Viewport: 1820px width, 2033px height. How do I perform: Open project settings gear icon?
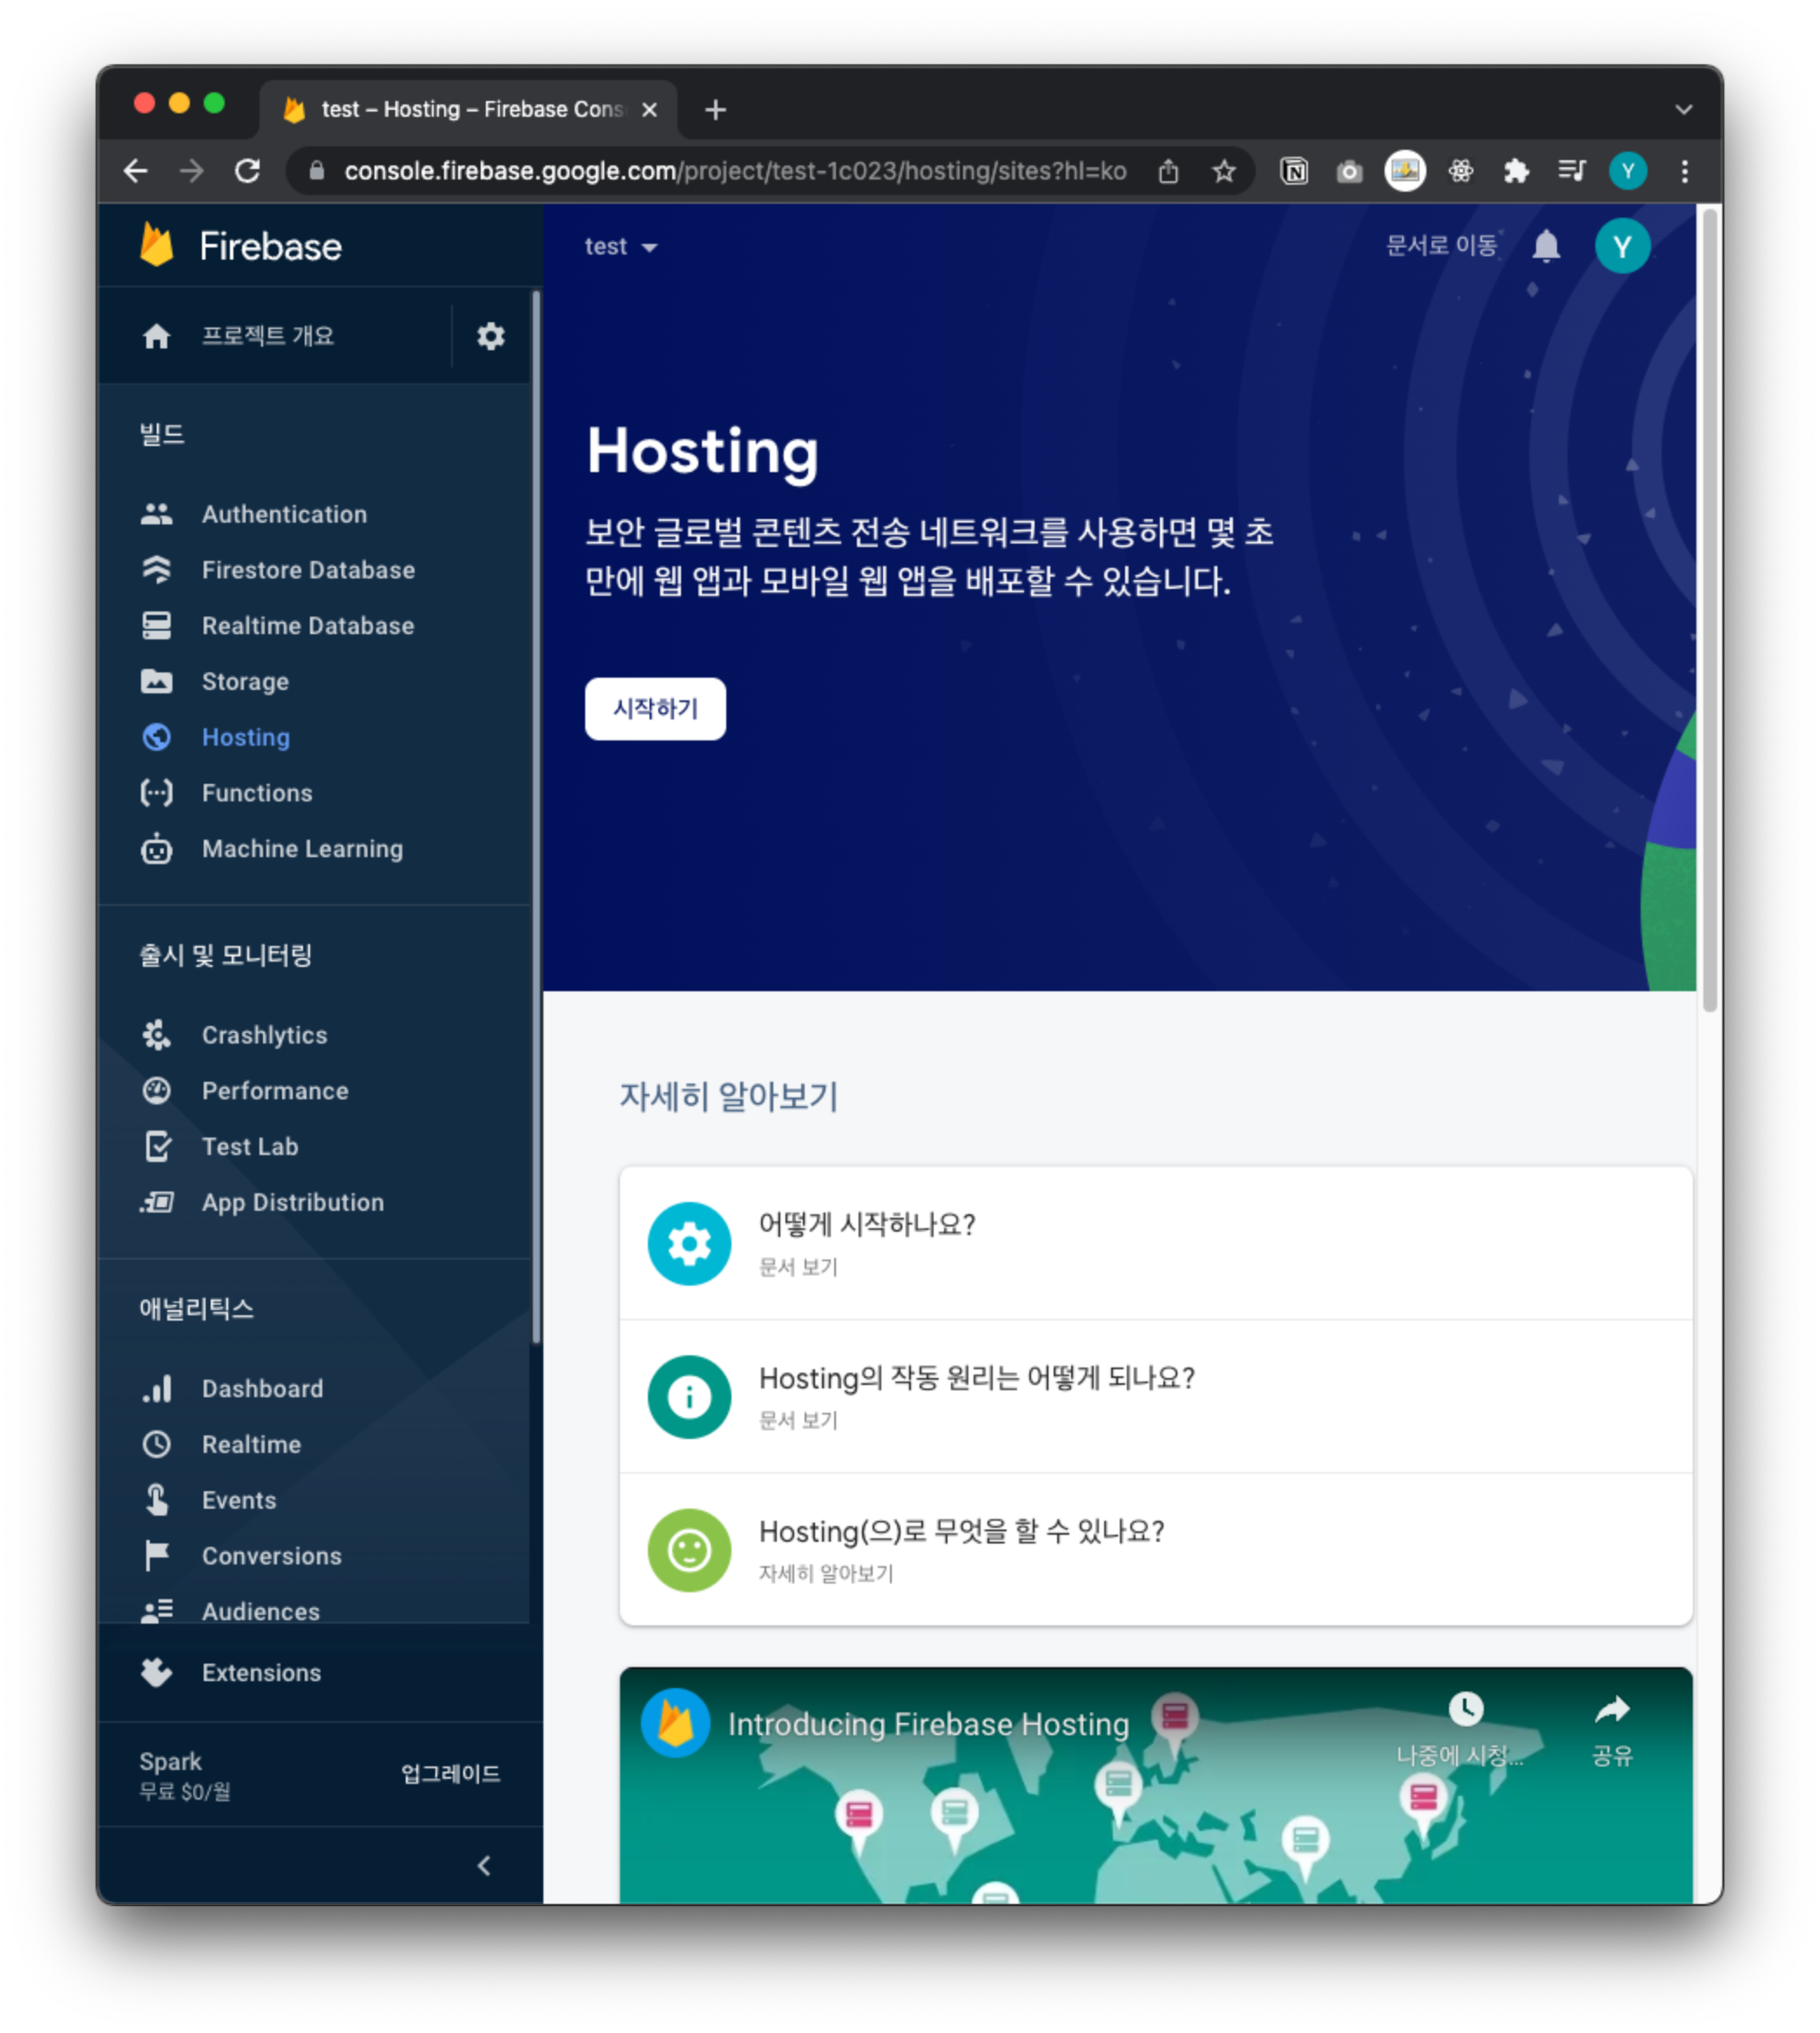(x=490, y=336)
